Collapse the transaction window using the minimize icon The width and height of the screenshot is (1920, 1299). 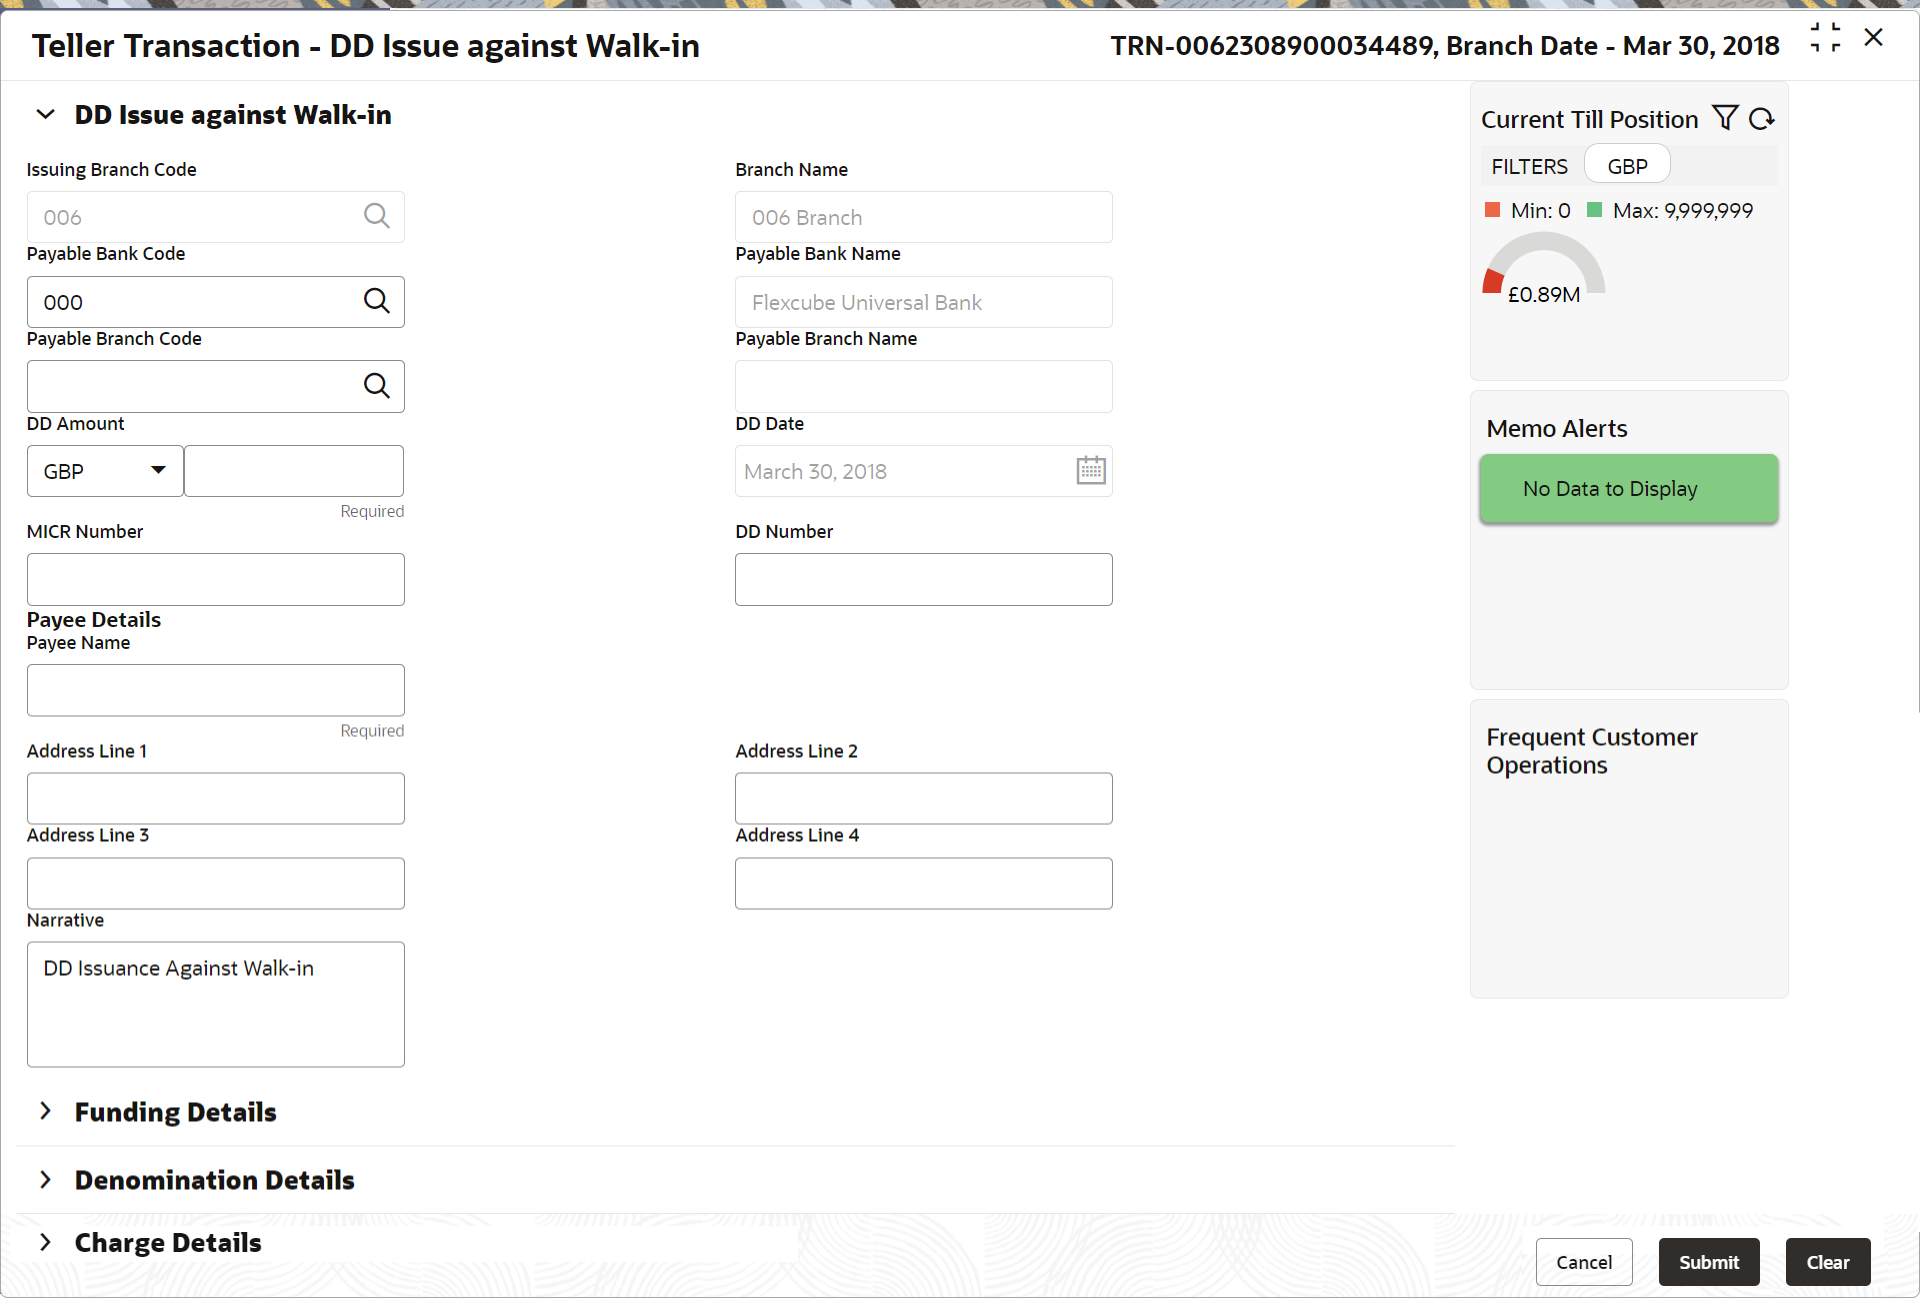(1825, 38)
